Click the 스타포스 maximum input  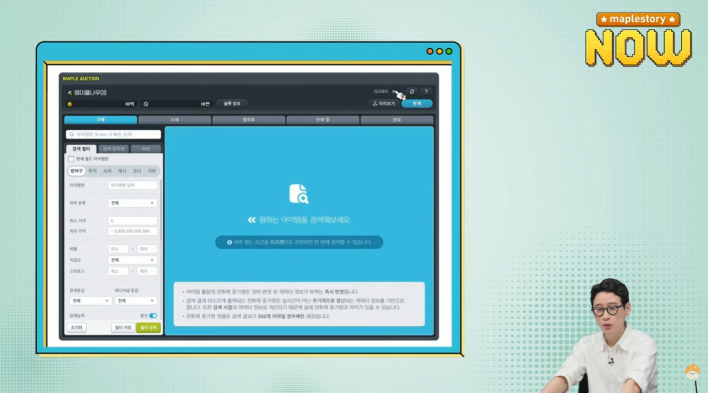tap(147, 271)
